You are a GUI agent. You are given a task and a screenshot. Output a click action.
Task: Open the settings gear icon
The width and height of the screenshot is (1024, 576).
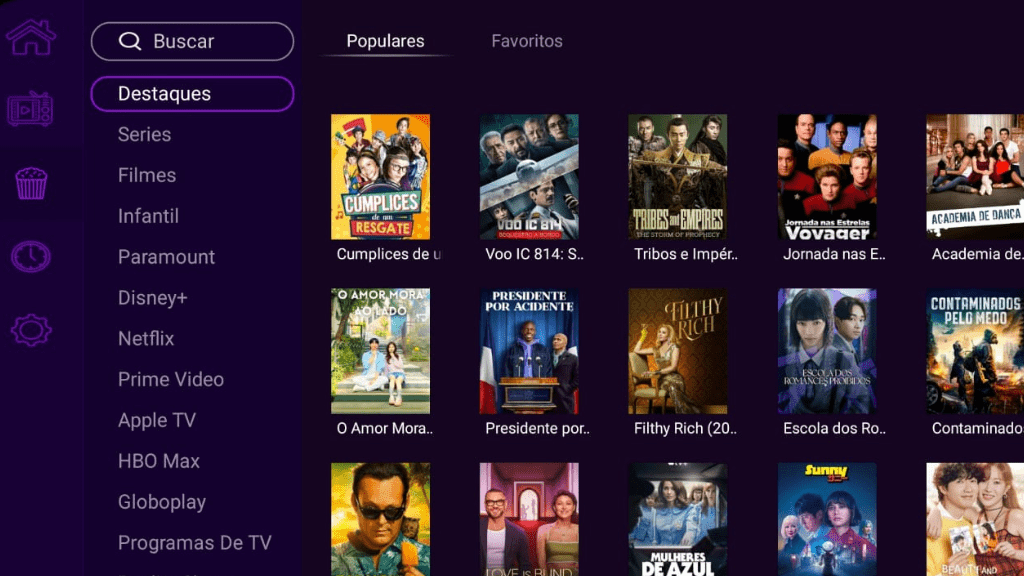pyautogui.click(x=31, y=330)
